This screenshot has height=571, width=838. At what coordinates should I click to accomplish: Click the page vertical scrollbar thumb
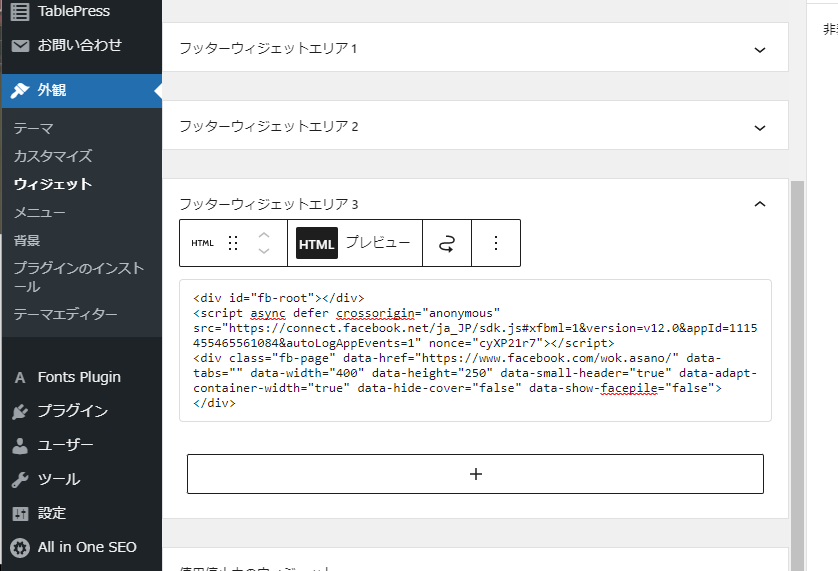coord(797,375)
